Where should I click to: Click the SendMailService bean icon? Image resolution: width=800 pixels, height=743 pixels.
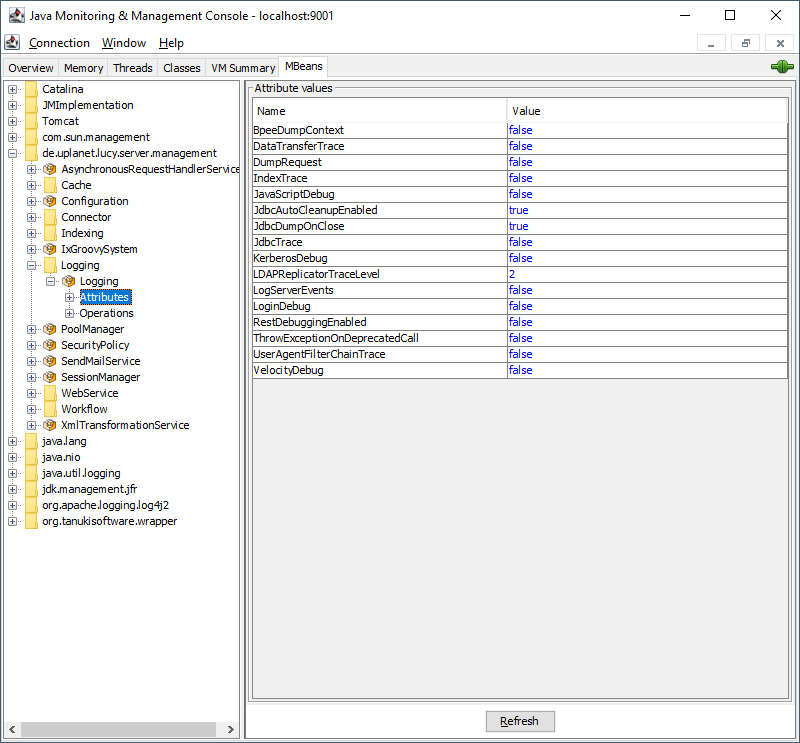click(x=50, y=361)
